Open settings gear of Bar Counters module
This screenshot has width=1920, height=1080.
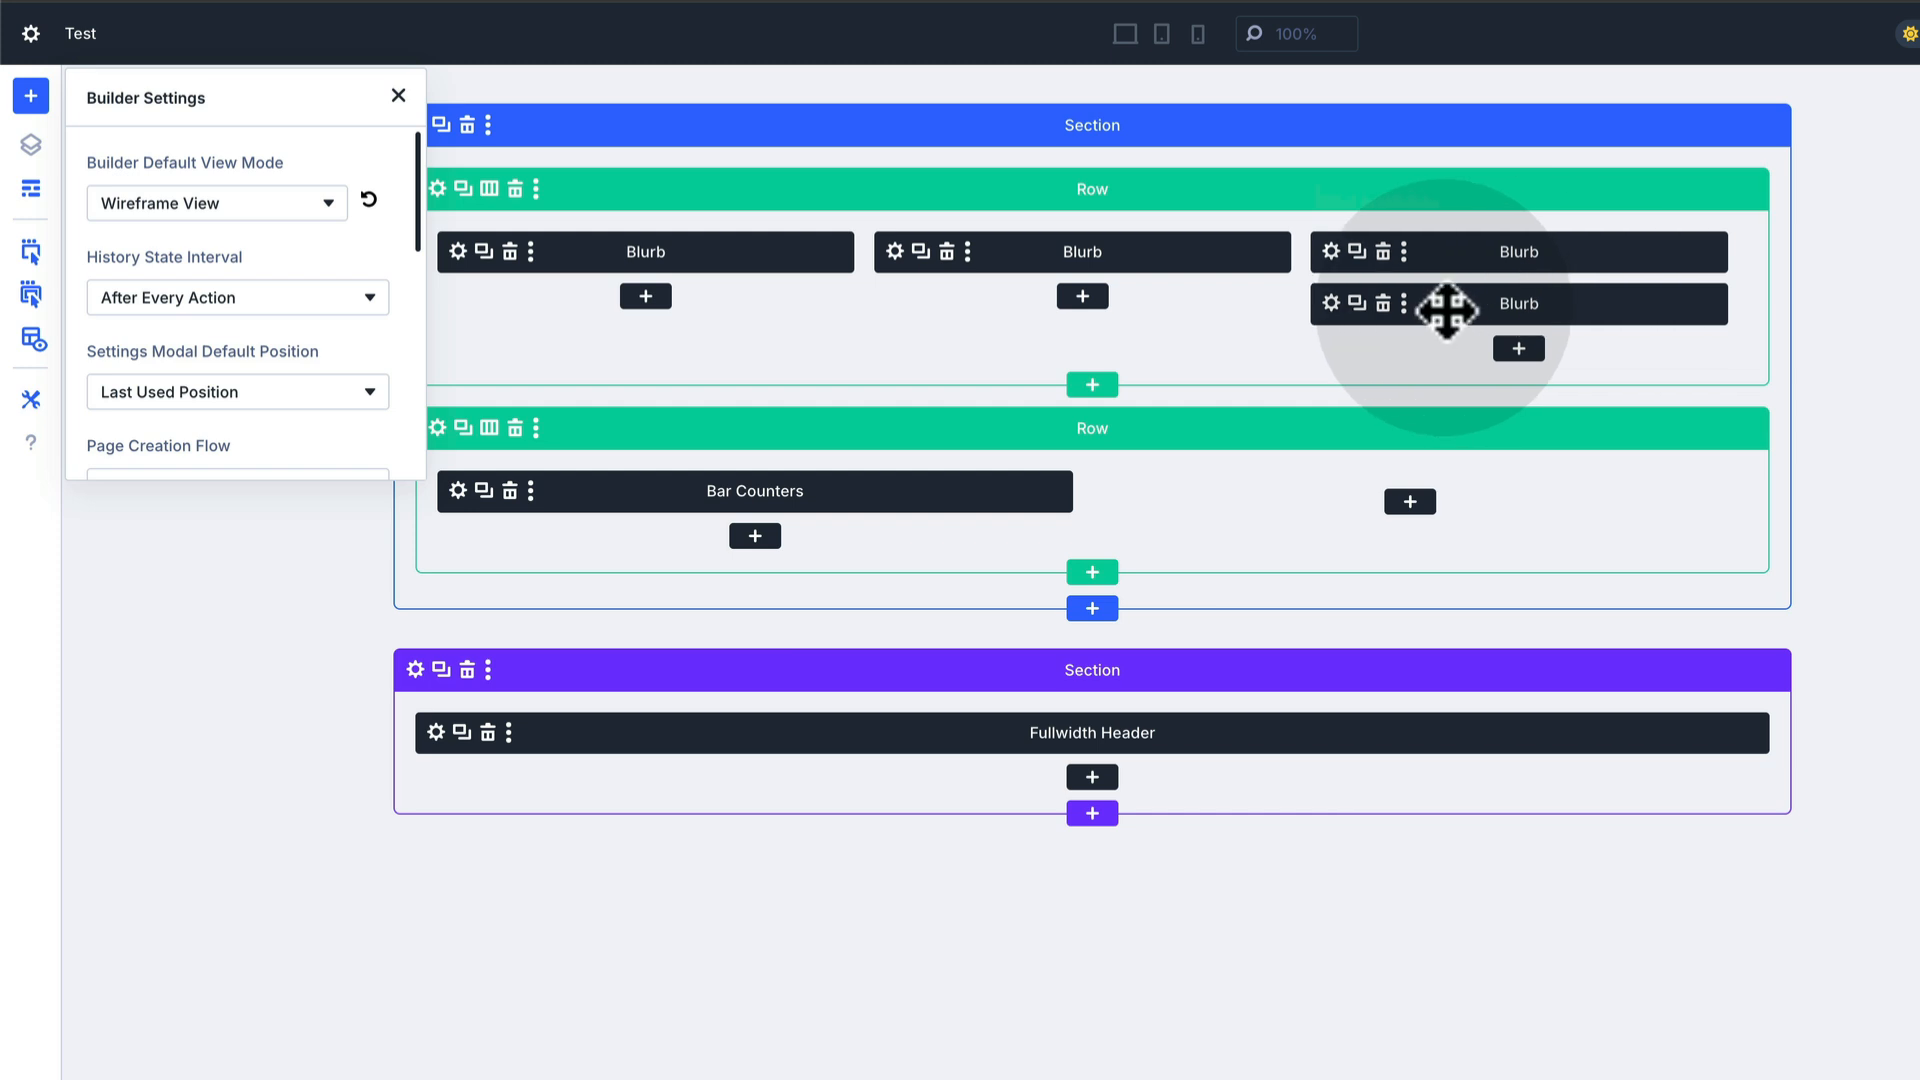pos(458,490)
